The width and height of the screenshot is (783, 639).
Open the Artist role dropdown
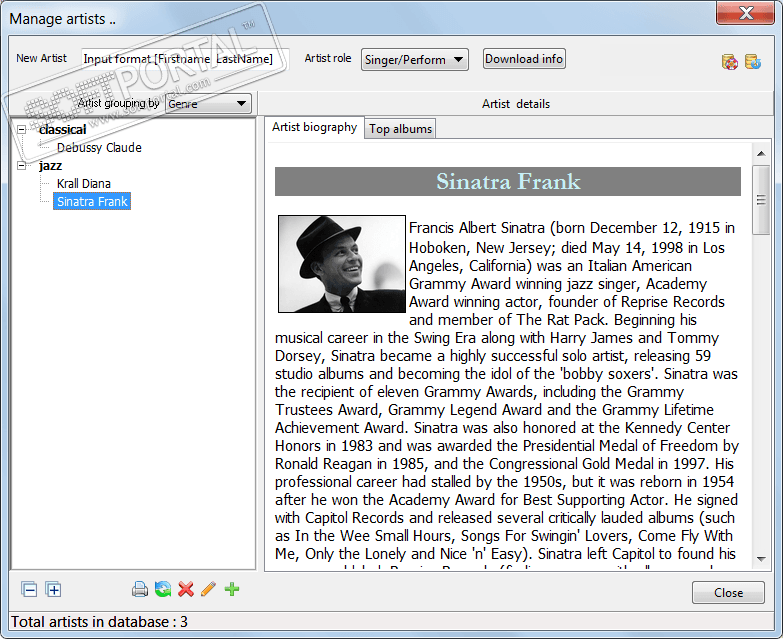point(414,60)
